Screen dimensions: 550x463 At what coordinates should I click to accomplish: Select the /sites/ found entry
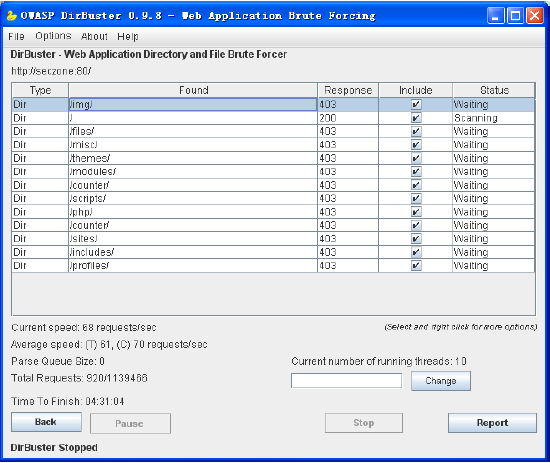(193, 239)
